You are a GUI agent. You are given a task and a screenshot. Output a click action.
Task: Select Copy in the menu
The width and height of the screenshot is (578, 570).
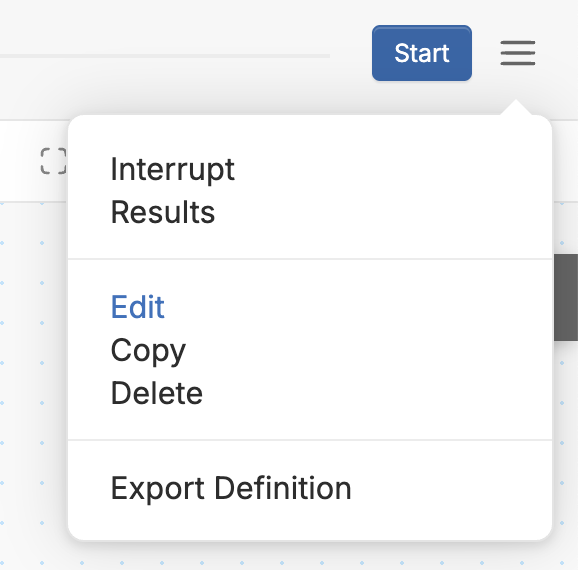pyautogui.click(x=148, y=351)
